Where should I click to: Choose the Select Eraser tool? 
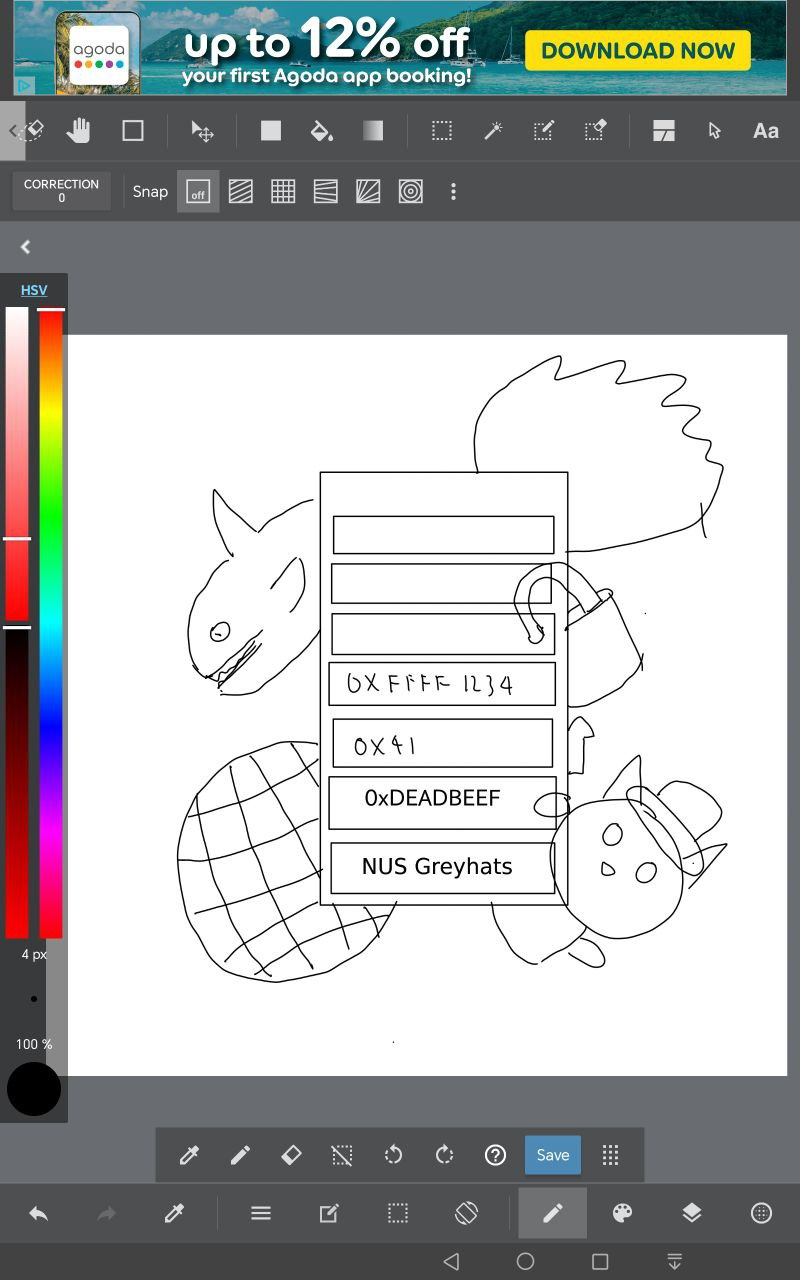pyautogui.click(x=595, y=131)
